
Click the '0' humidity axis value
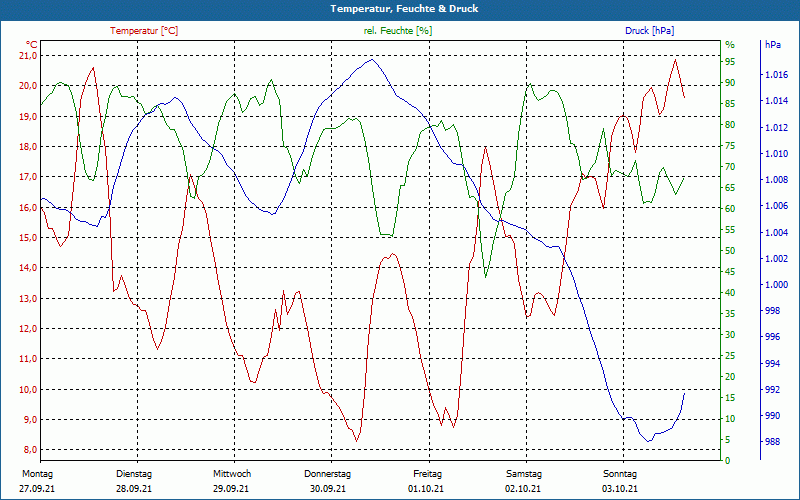click(x=728, y=461)
